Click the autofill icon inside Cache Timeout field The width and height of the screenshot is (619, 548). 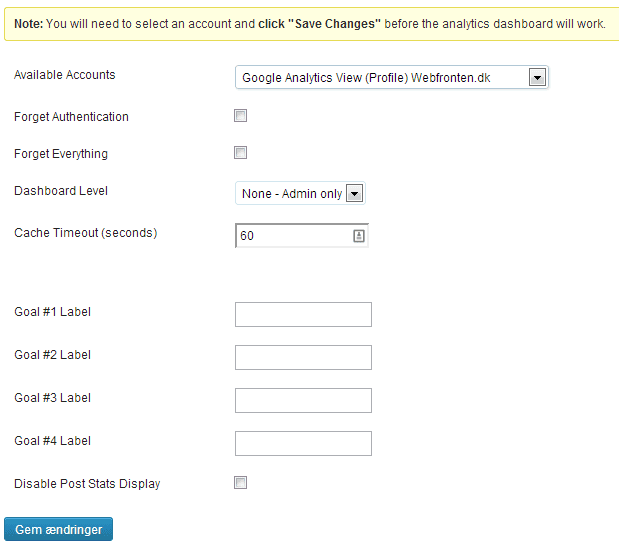tap(358, 236)
